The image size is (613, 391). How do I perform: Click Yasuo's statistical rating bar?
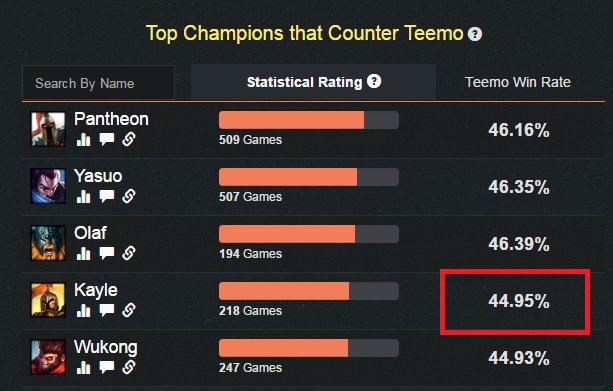click(309, 177)
